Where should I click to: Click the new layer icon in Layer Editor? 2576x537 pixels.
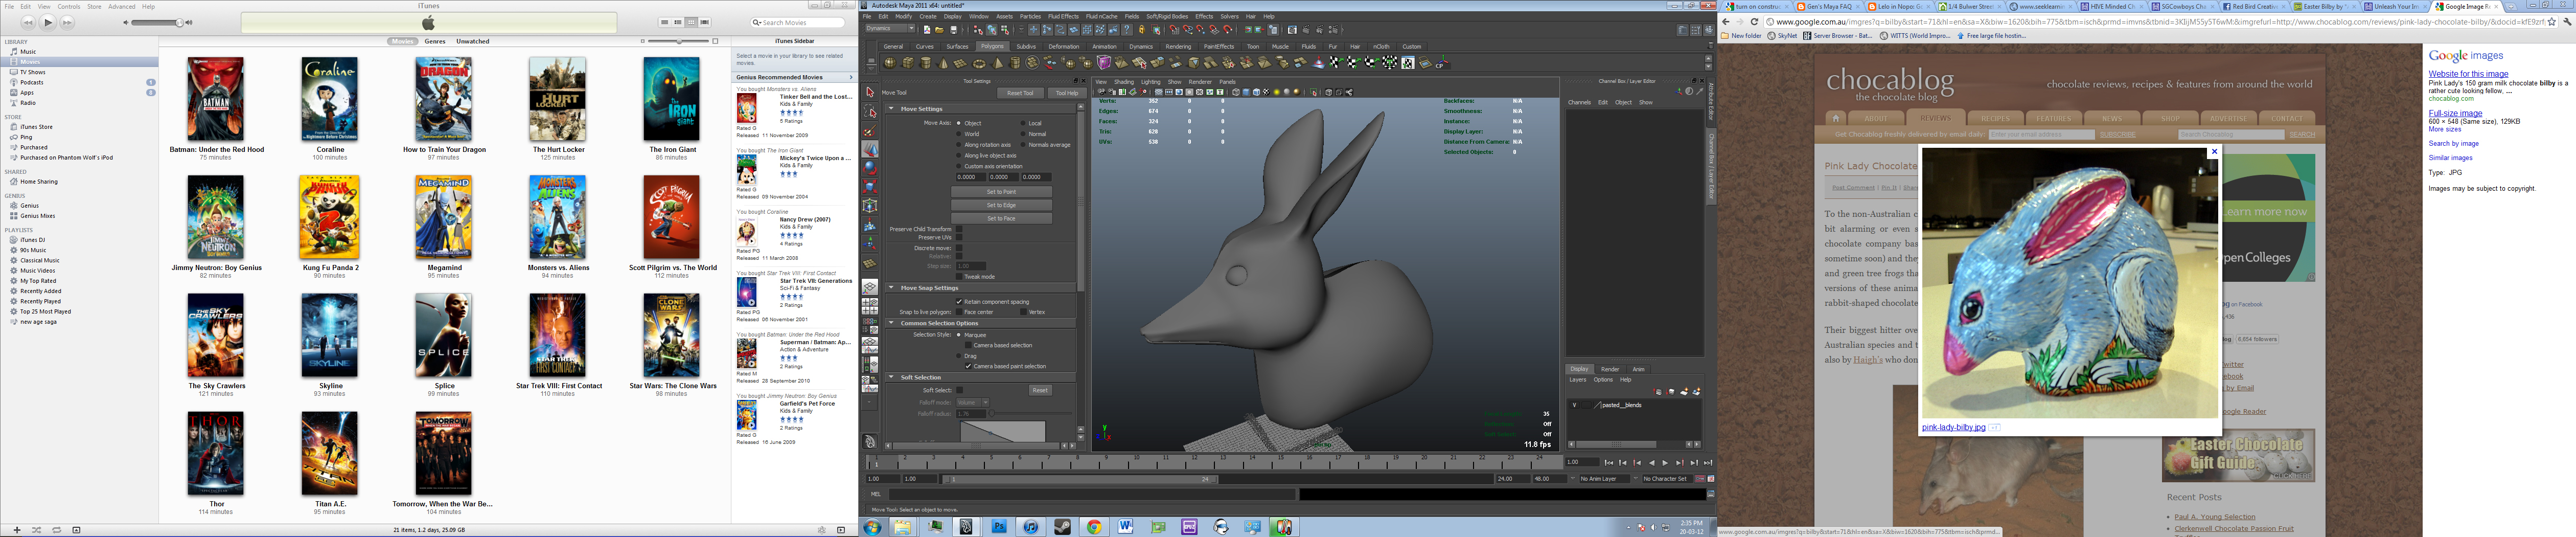1684,391
